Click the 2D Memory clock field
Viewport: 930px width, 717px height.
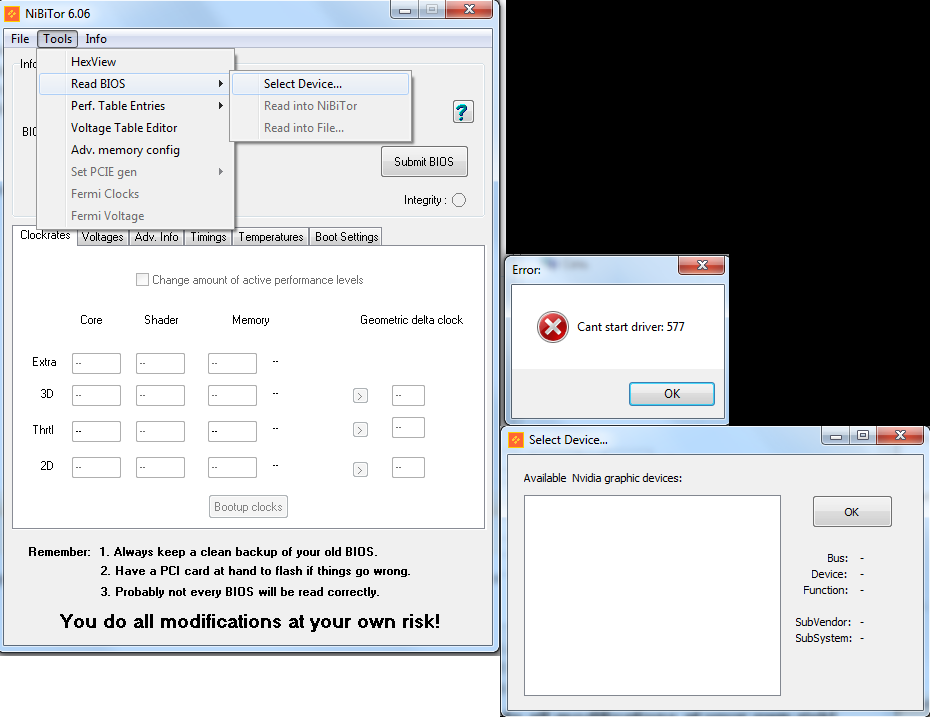point(232,467)
